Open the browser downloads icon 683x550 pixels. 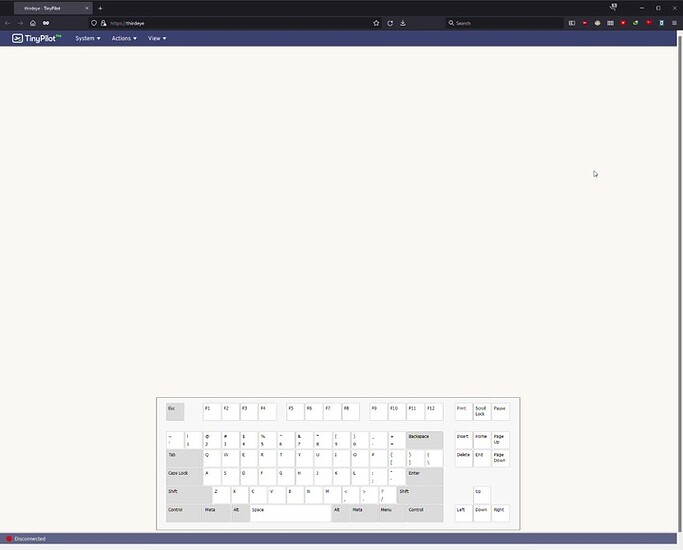point(403,22)
